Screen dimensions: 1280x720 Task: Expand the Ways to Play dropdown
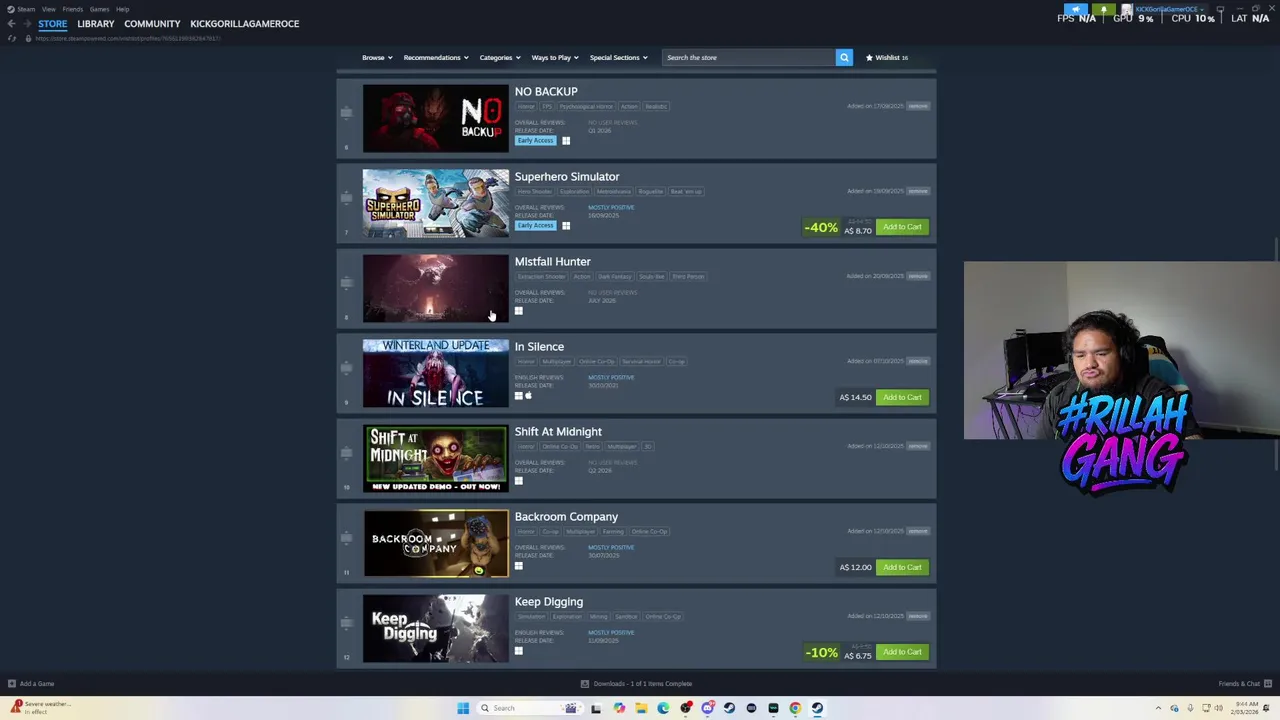(x=555, y=57)
